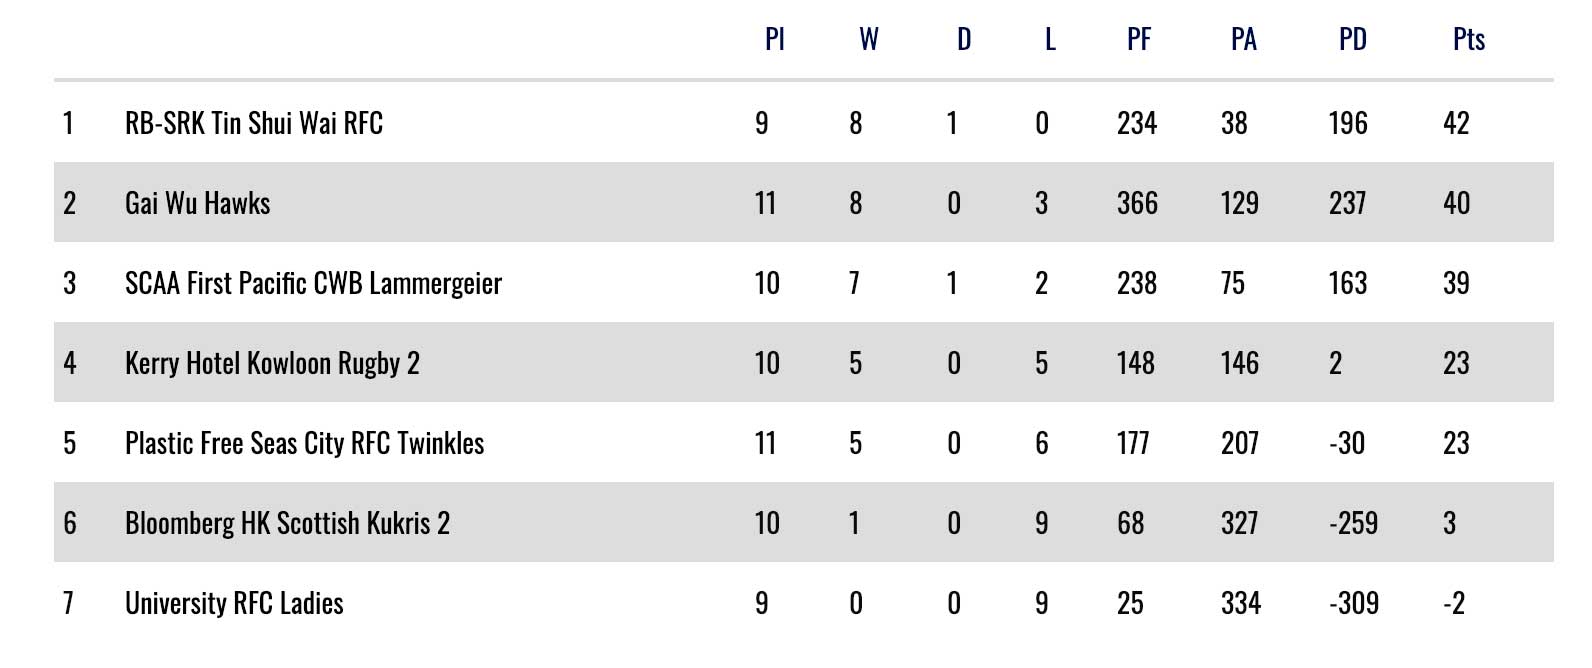Select Bloomberg HK Scottish Kukris 2
The height and width of the screenshot is (668, 1592).
click(287, 523)
